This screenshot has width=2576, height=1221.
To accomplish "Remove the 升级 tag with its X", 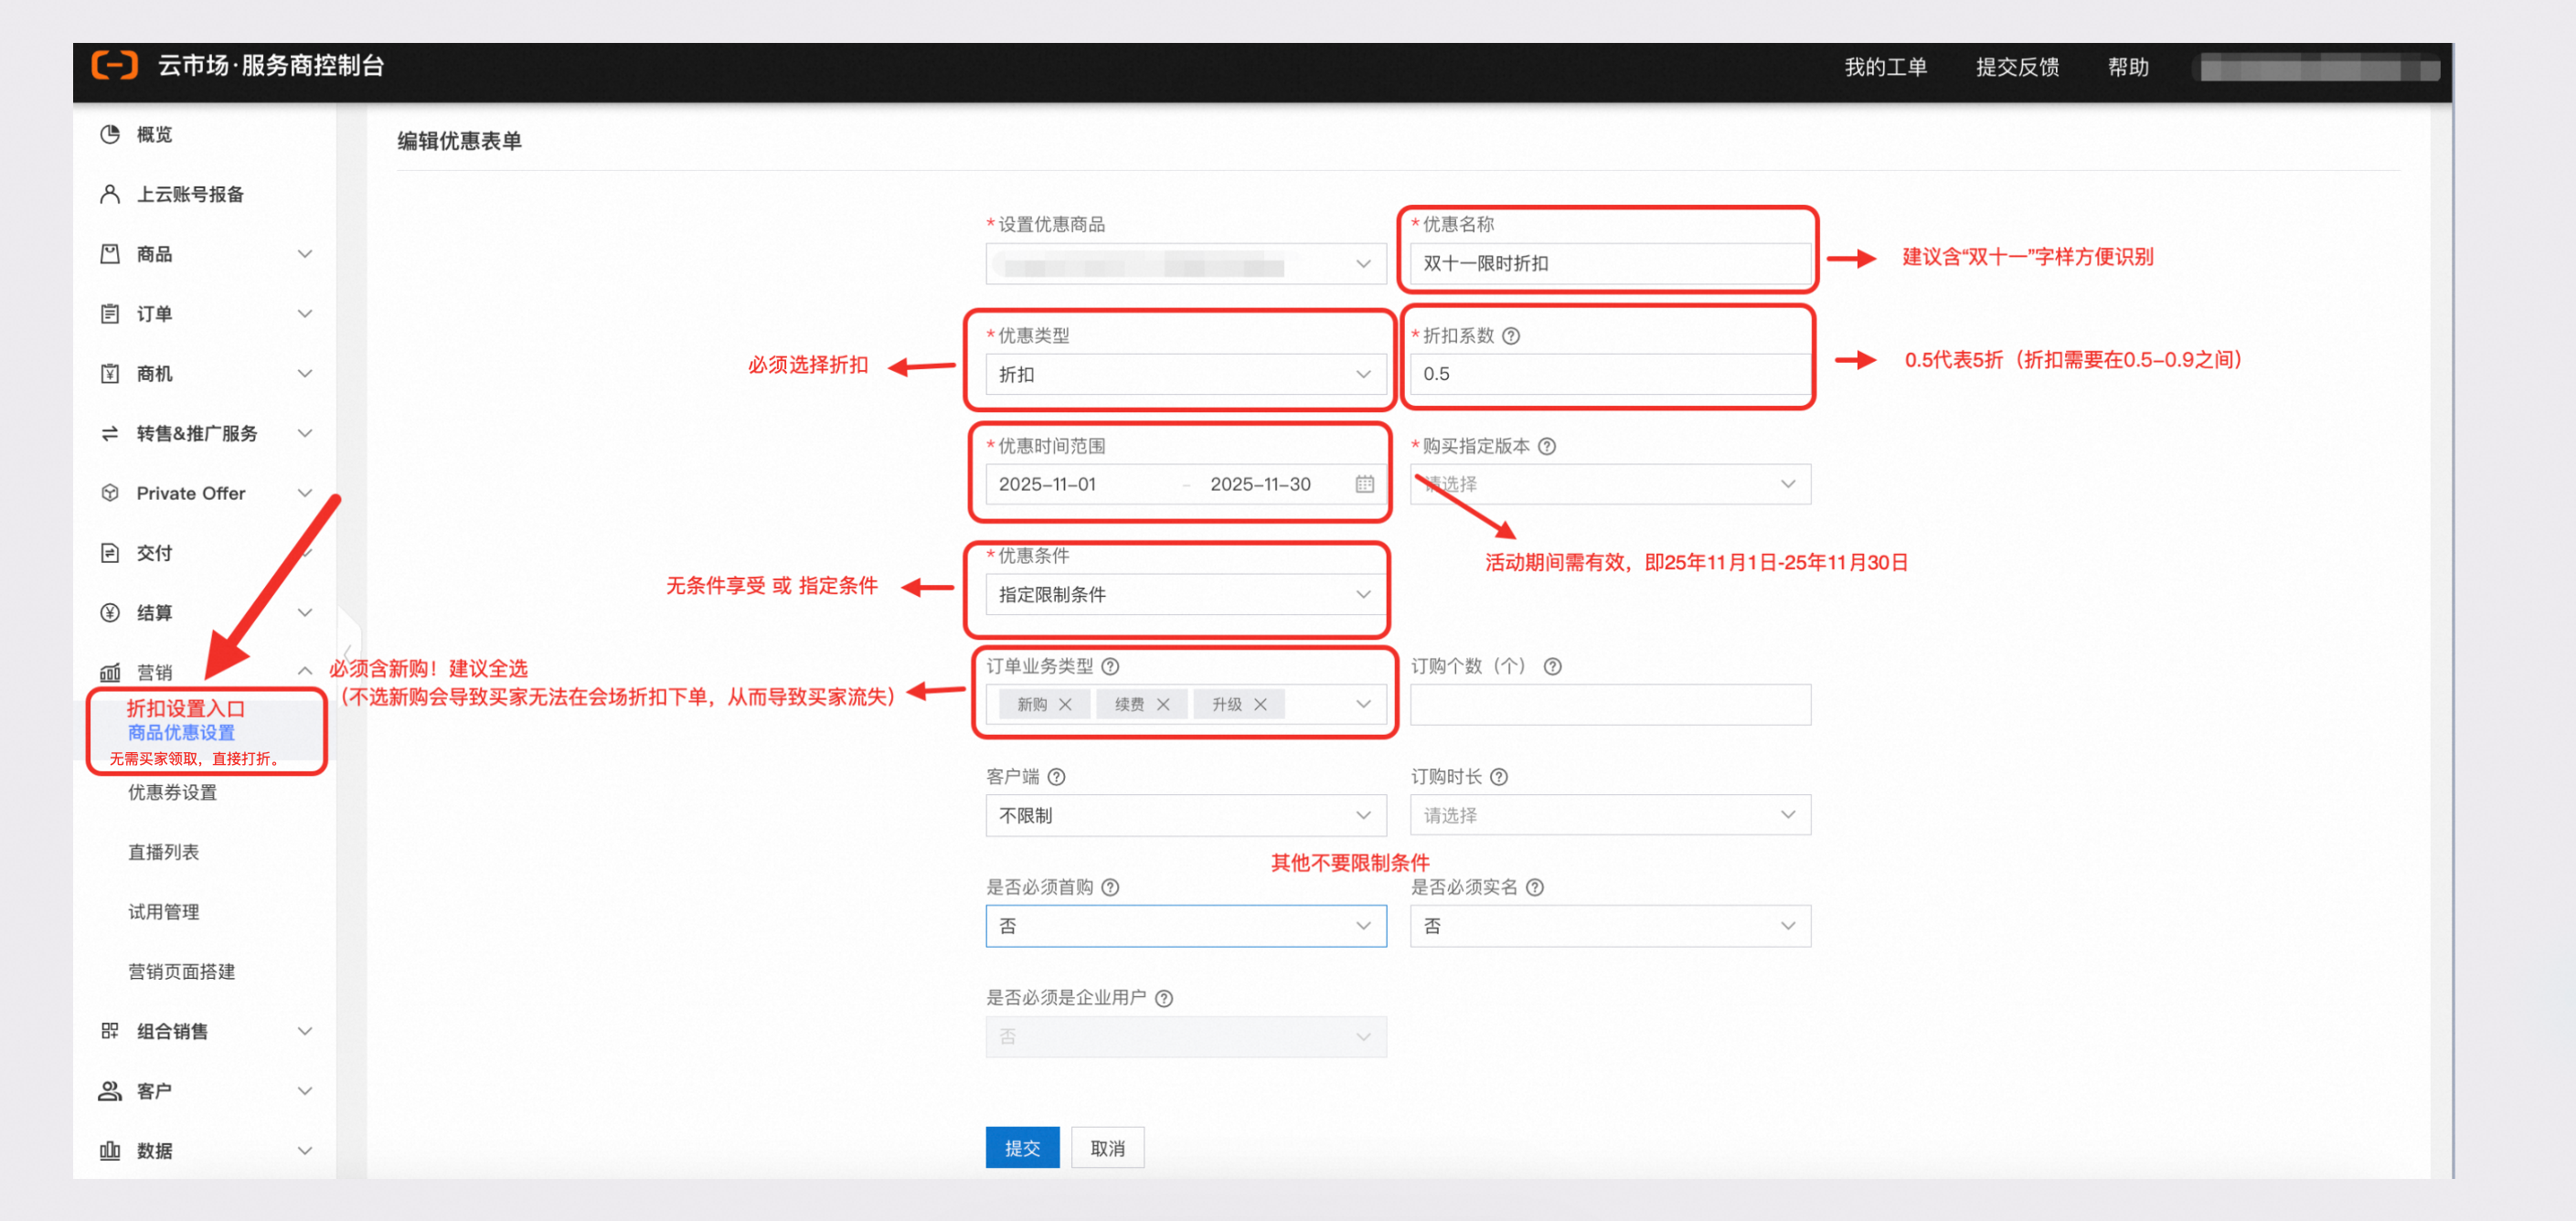I will (1260, 705).
